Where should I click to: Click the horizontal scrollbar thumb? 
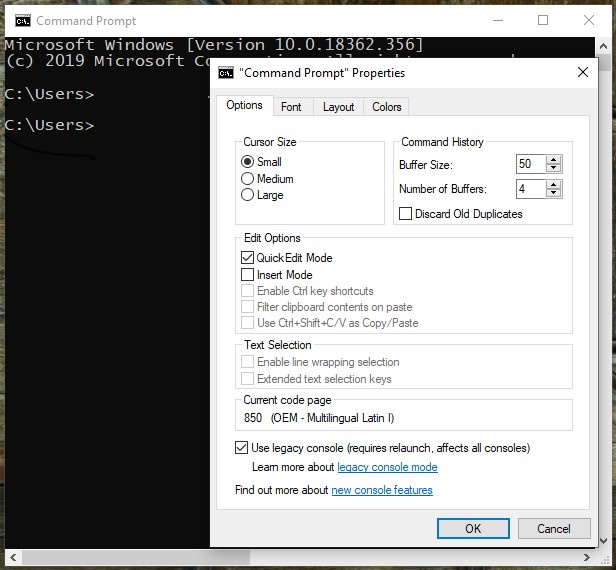click(x=136, y=557)
